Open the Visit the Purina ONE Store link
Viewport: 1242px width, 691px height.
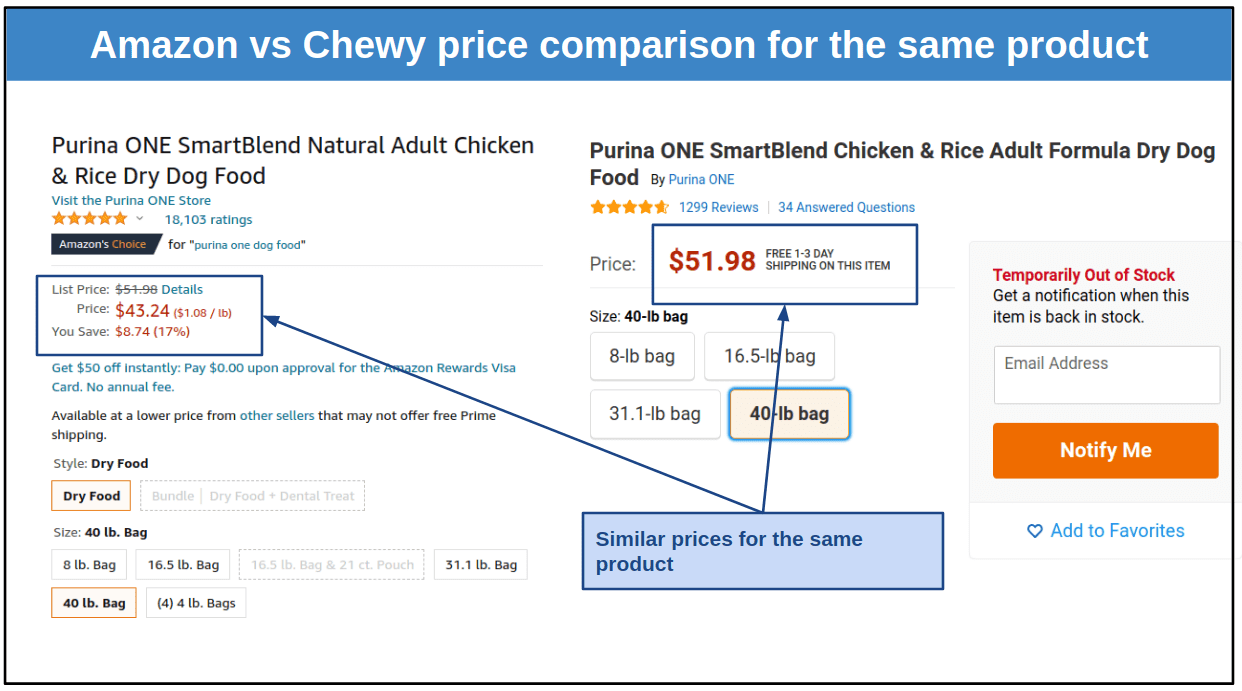coord(131,200)
